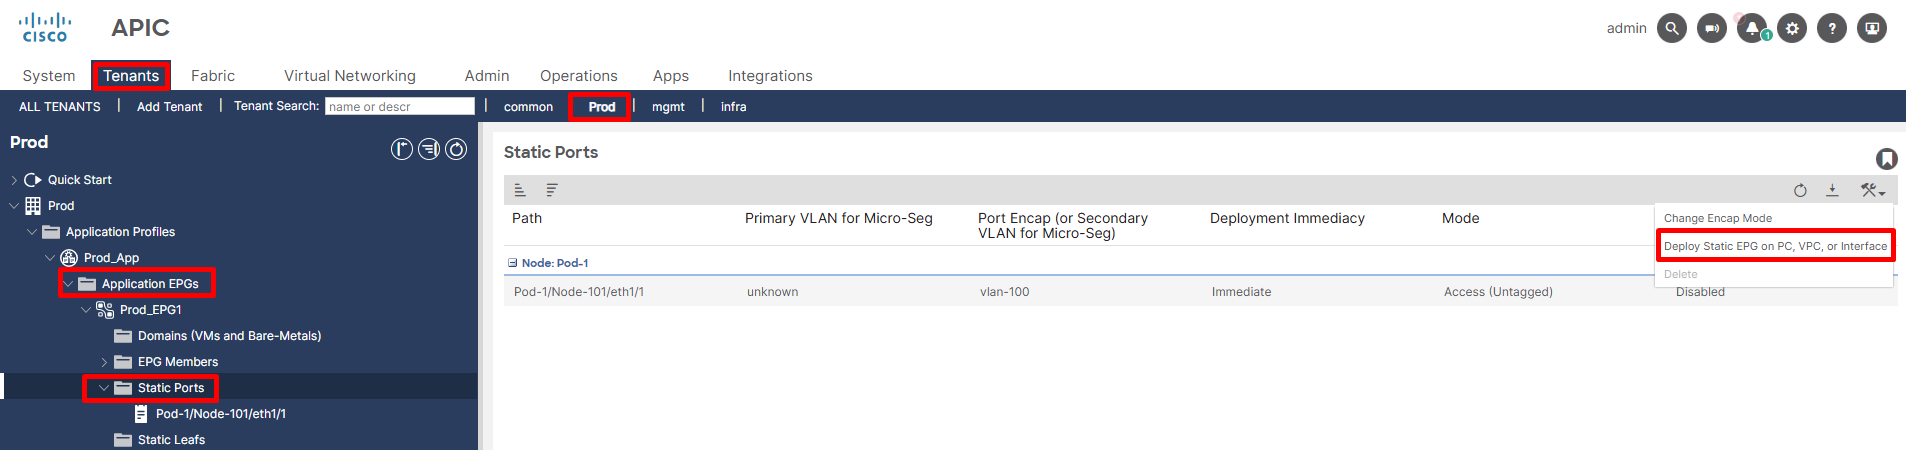Open the common tenant link
Viewport: 1906px width, 450px height.
pyautogui.click(x=528, y=107)
